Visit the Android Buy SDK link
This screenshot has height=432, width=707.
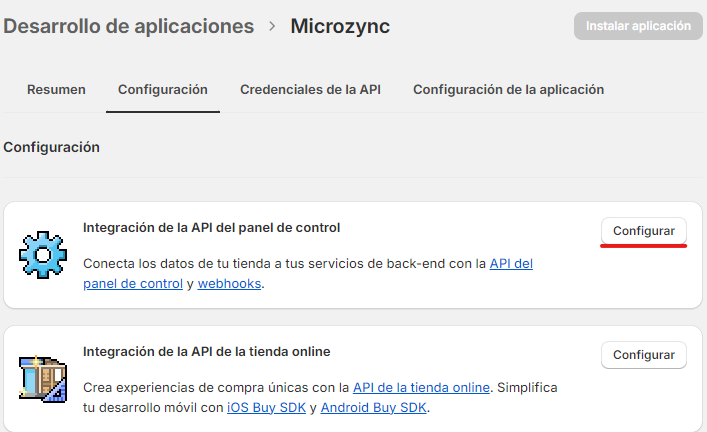pyautogui.click(x=372, y=407)
